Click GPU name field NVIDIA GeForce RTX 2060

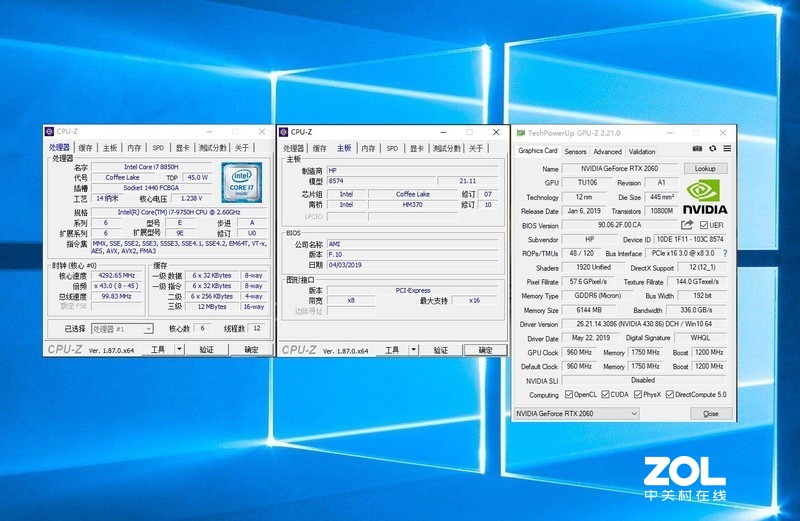tap(619, 168)
